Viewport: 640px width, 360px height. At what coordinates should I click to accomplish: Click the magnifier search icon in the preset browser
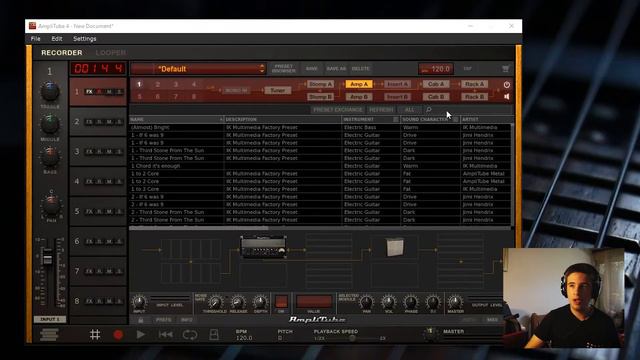click(x=429, y=109)
